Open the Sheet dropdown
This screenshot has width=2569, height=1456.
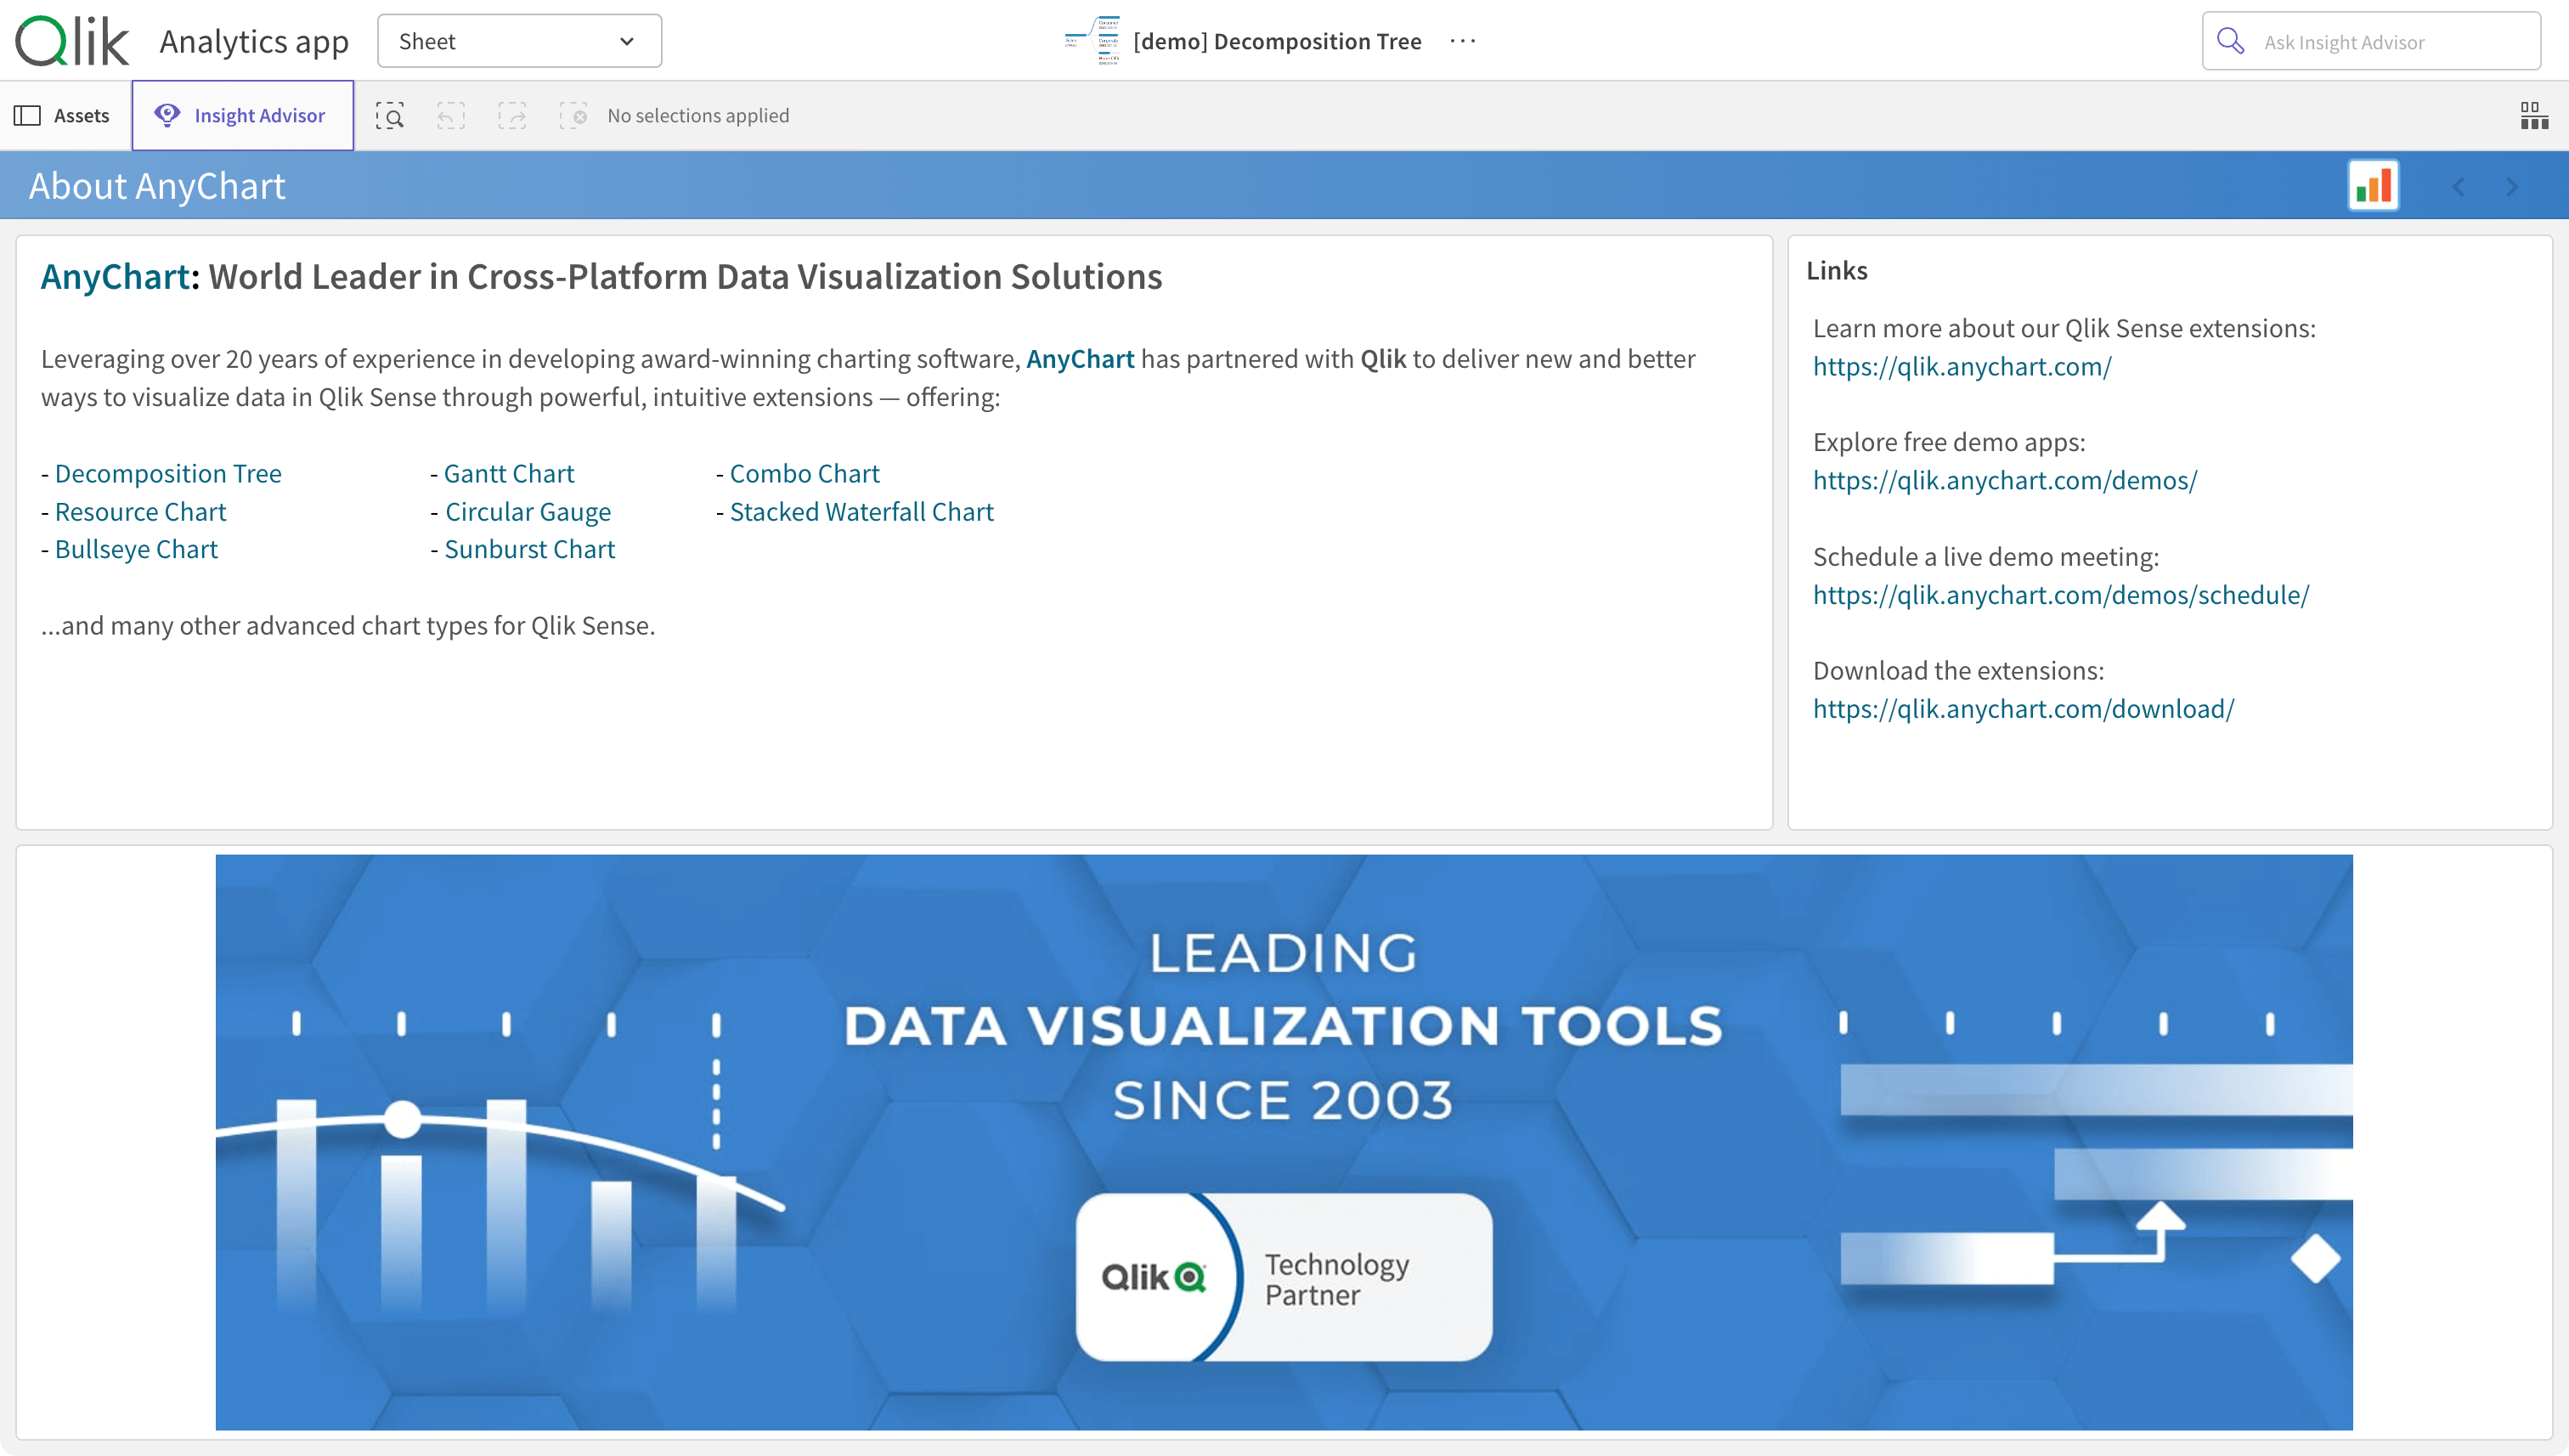coord(519,41)
